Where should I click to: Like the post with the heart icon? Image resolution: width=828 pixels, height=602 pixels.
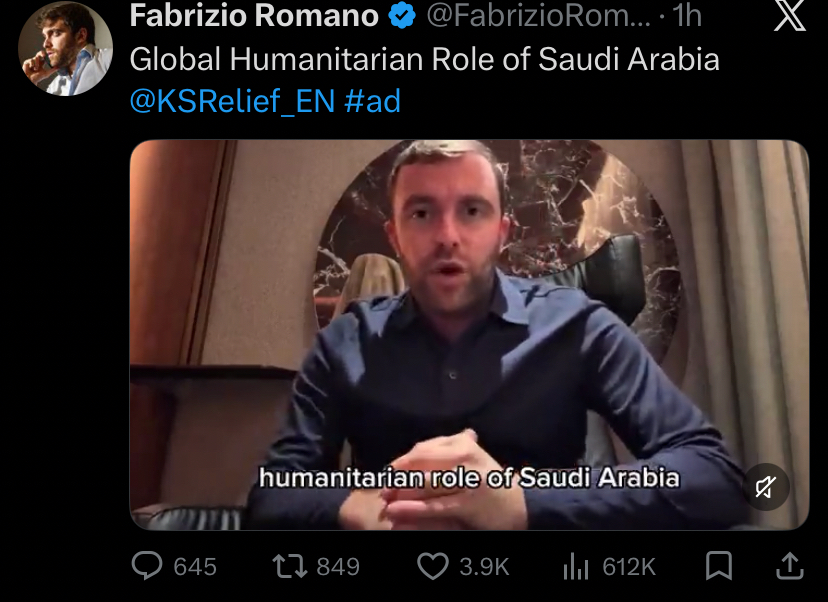coord(432,566)
